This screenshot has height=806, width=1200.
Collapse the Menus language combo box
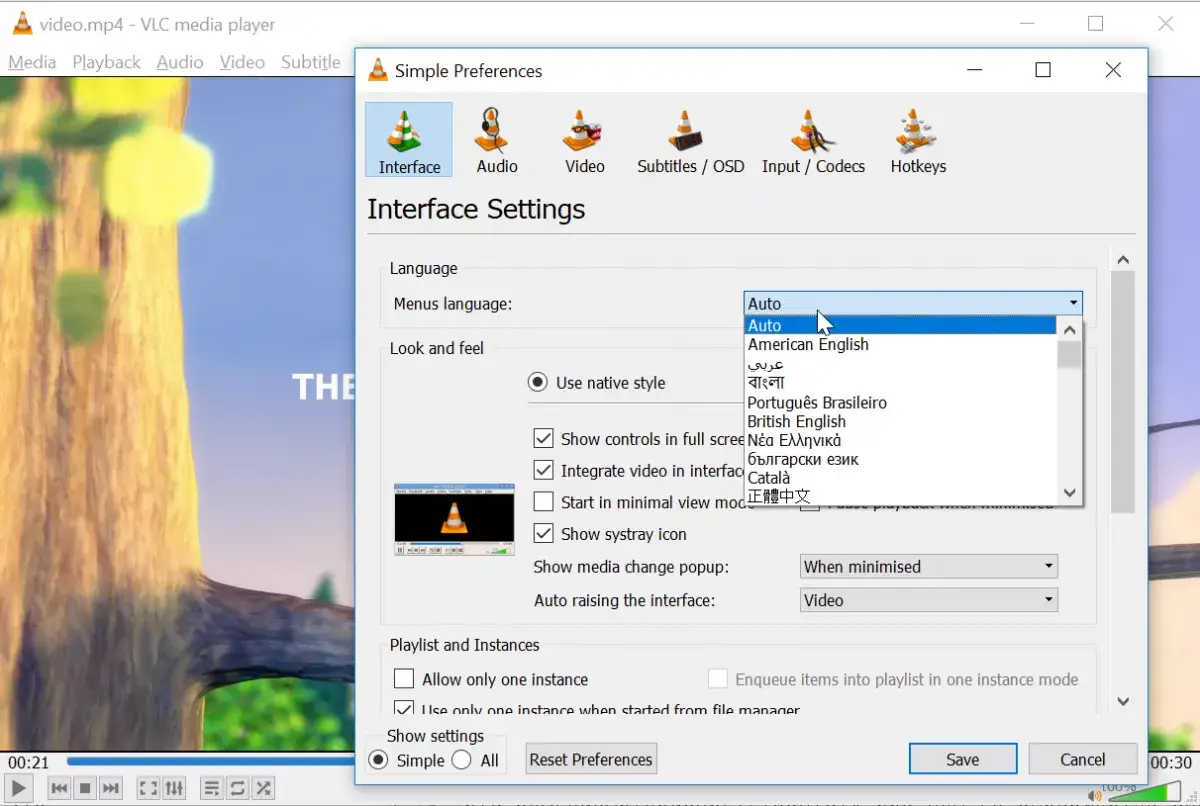pyautogui.click(x=913, y=303)
